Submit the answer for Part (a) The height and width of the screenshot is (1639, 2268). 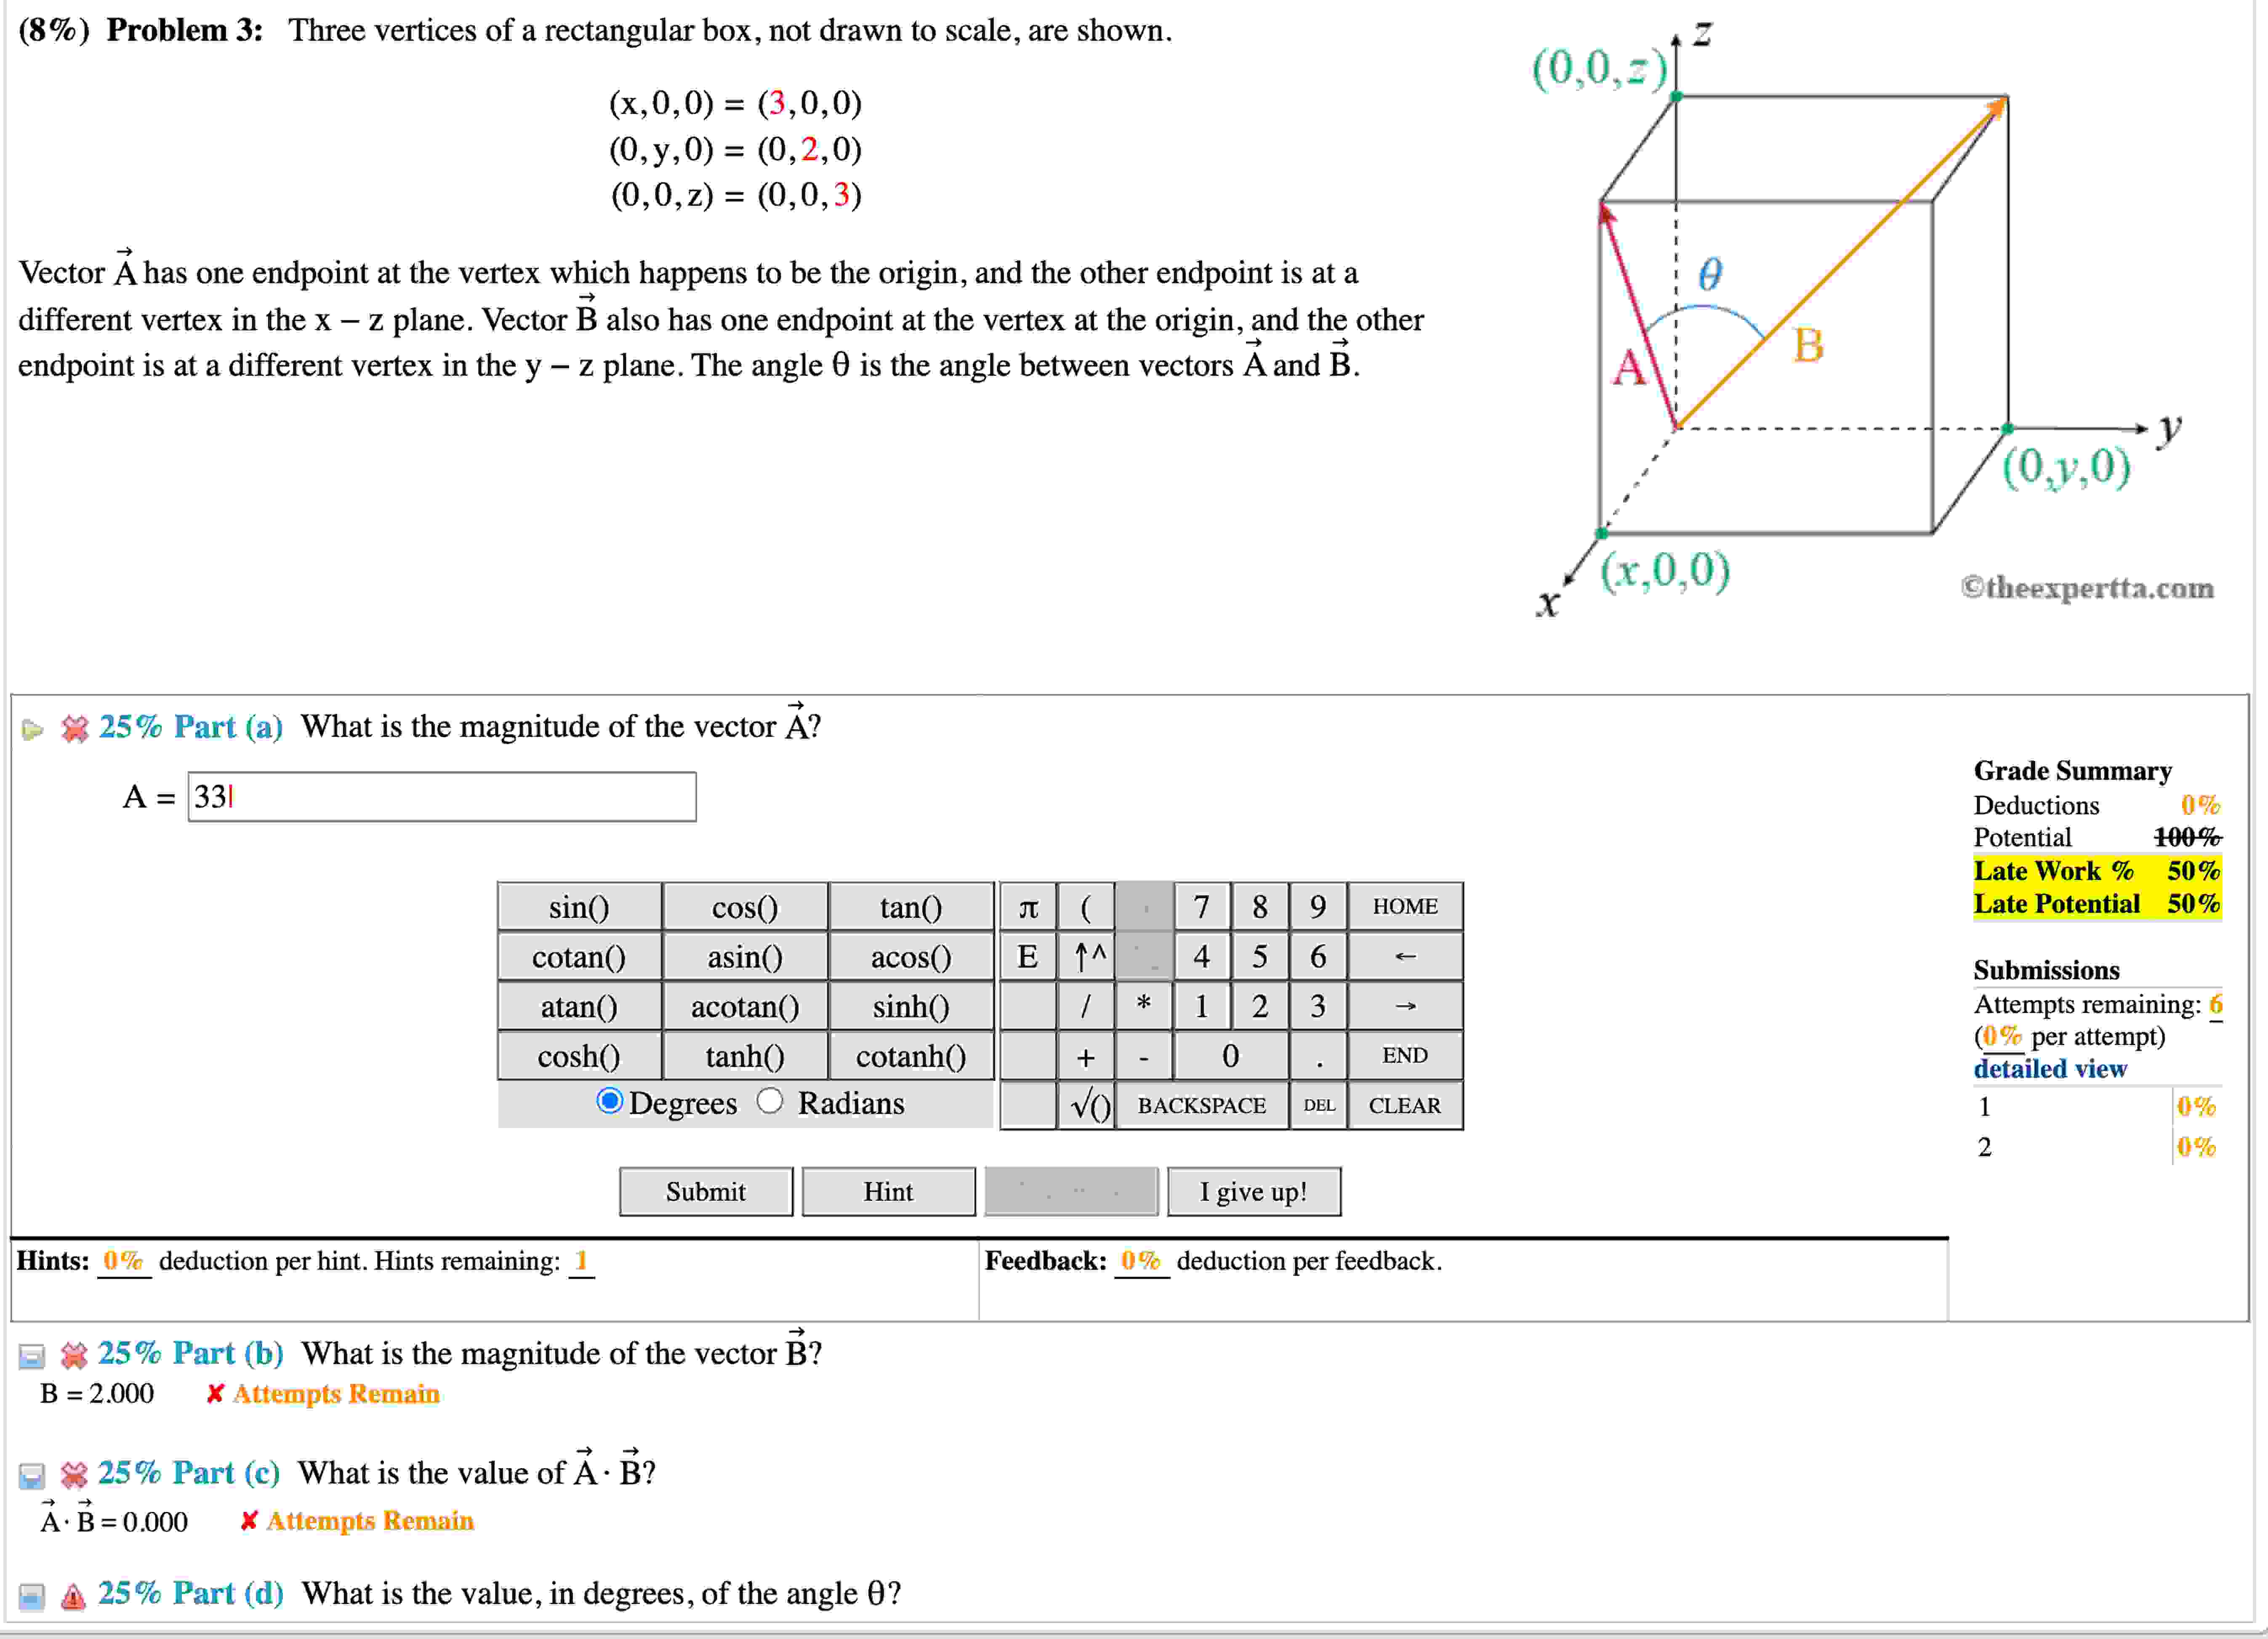click(x=705, y=1191)
